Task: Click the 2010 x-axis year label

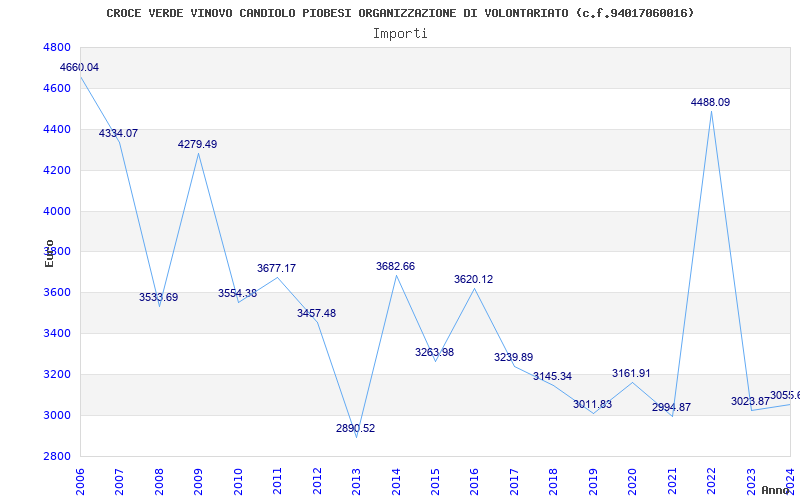Action: pos(238,481)
